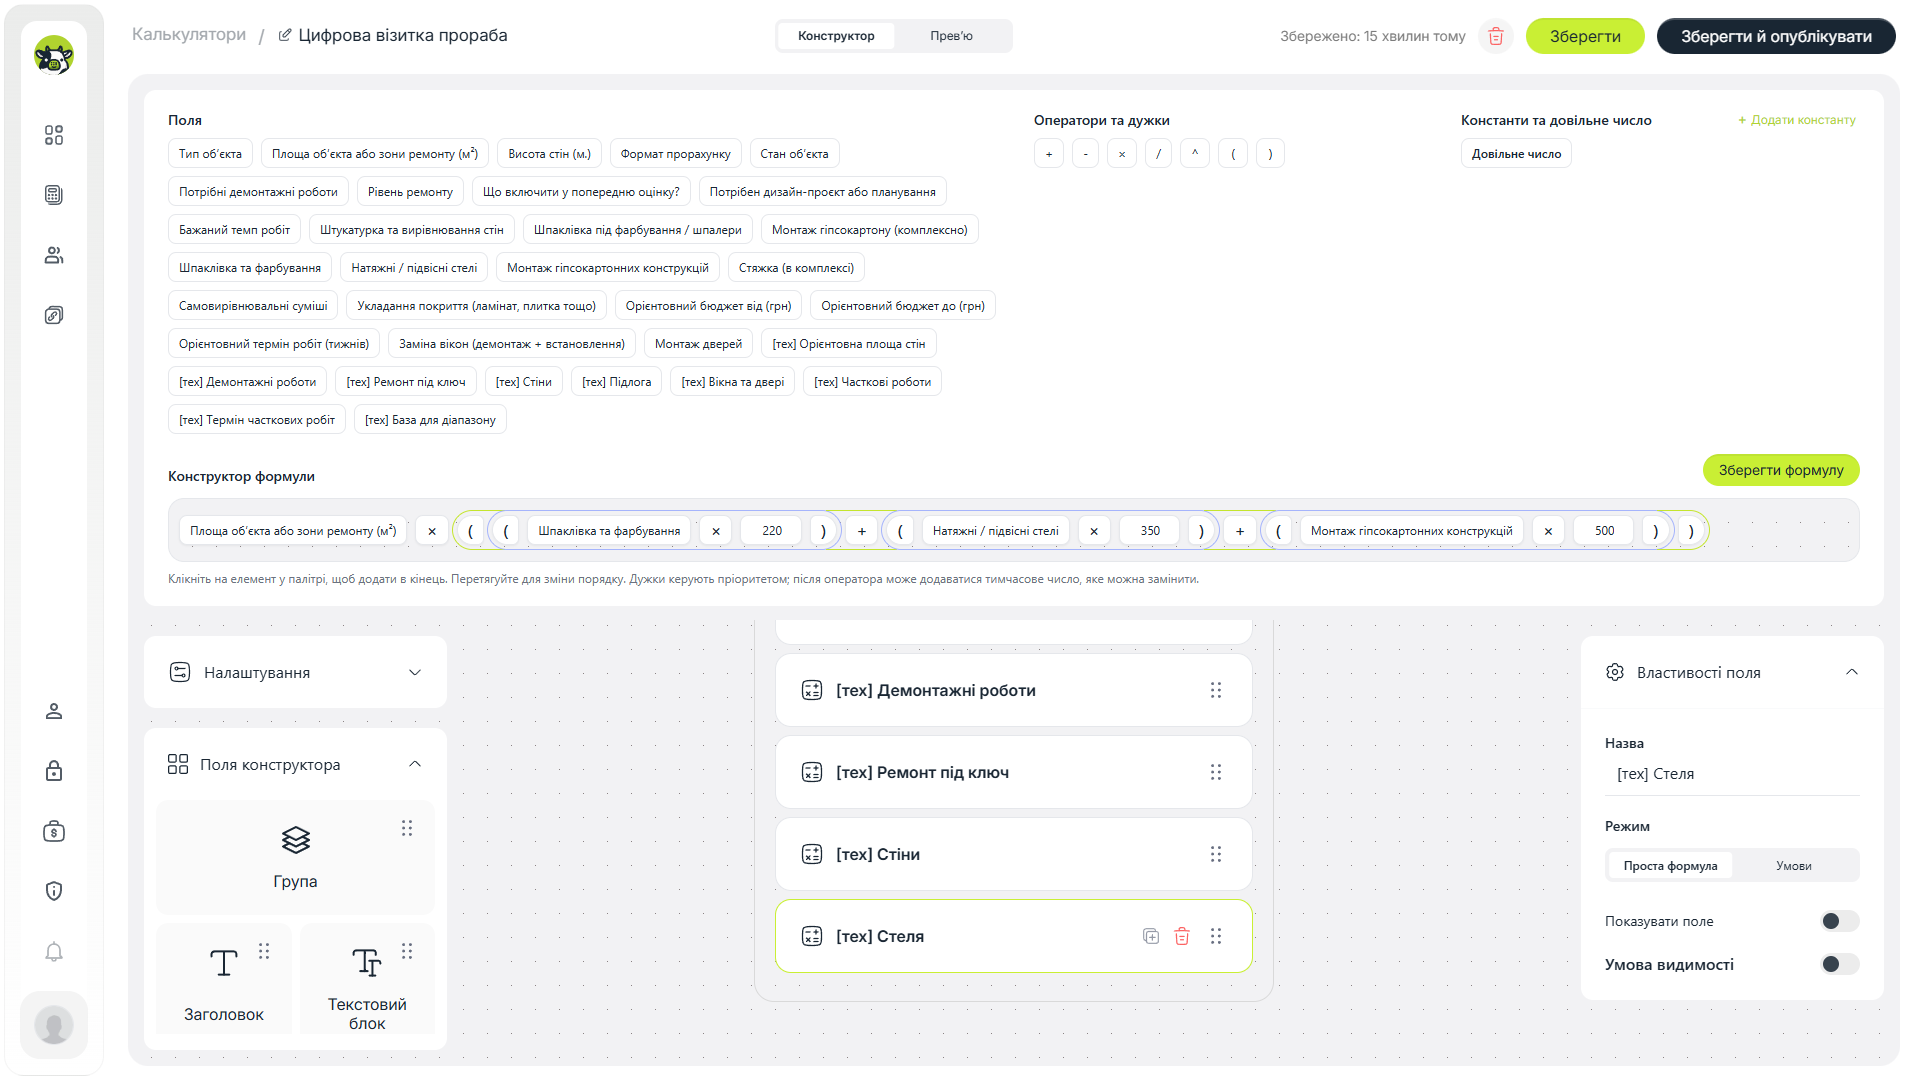Click the multiply operator in operators palette
1920x1080 pixels.
pos(1122,154)
